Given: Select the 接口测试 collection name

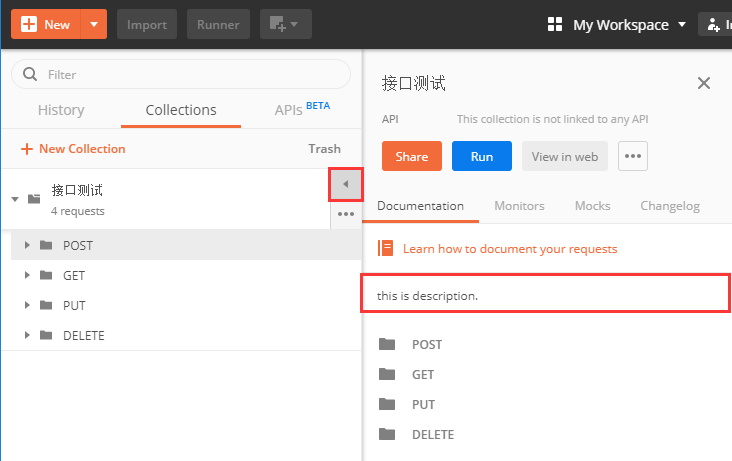Looking at the screenshot, I should (x=77, y=190).
